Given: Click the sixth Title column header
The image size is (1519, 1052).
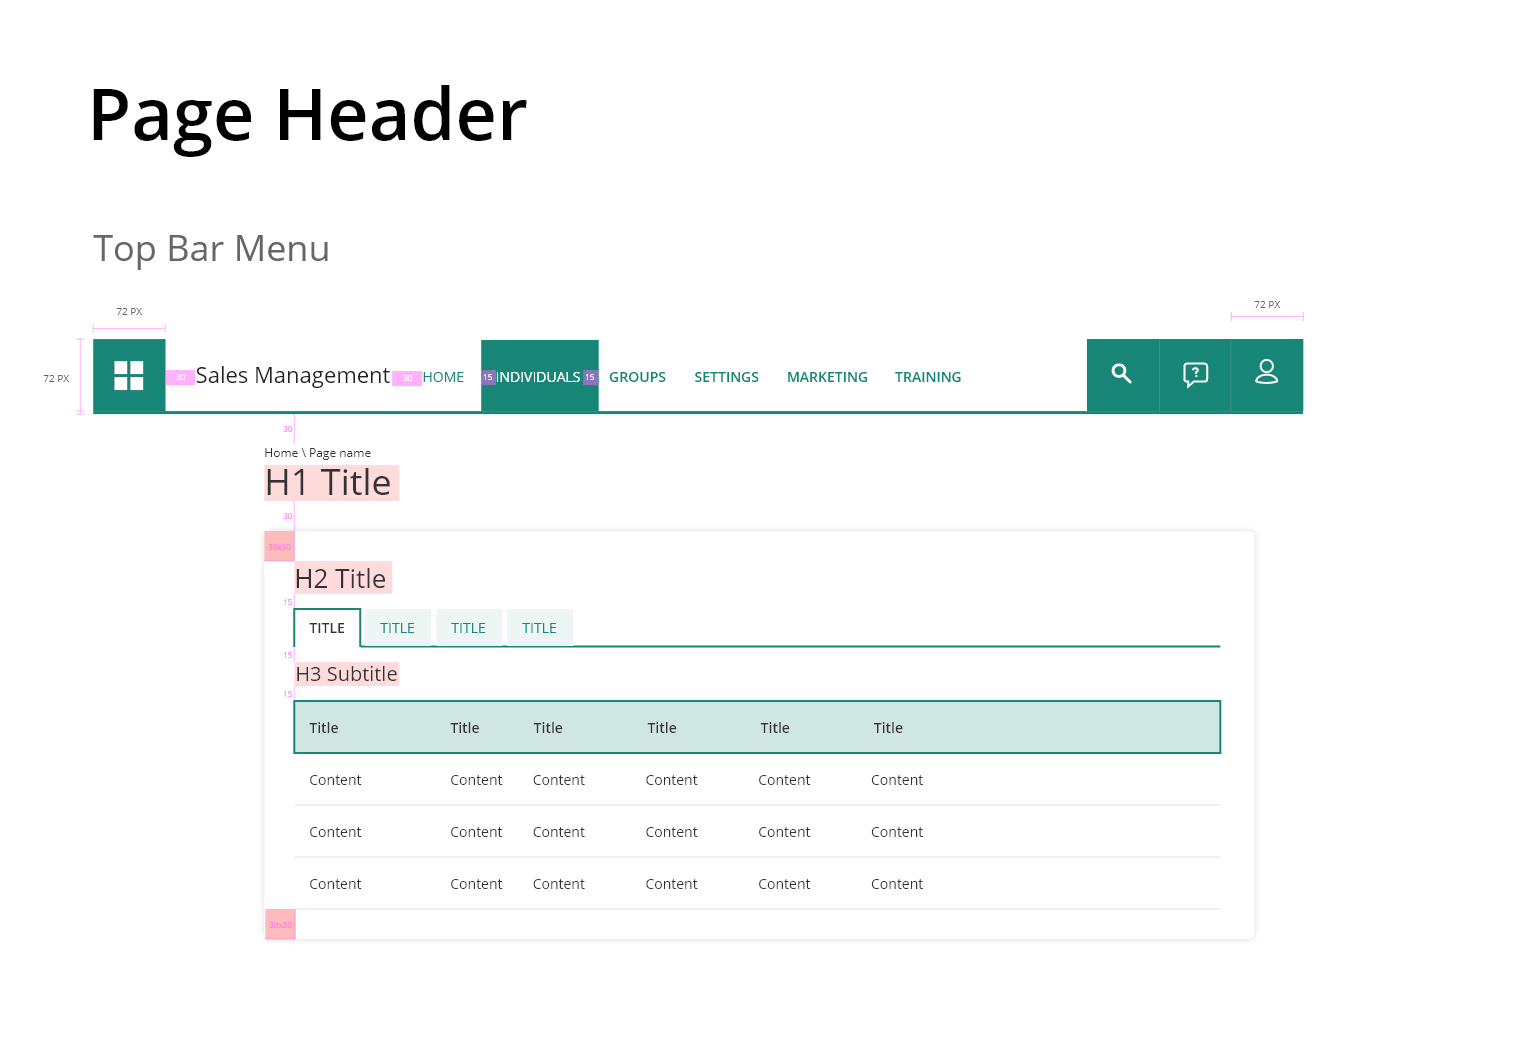Looking at the screenshot, I should tap(888, 728).
